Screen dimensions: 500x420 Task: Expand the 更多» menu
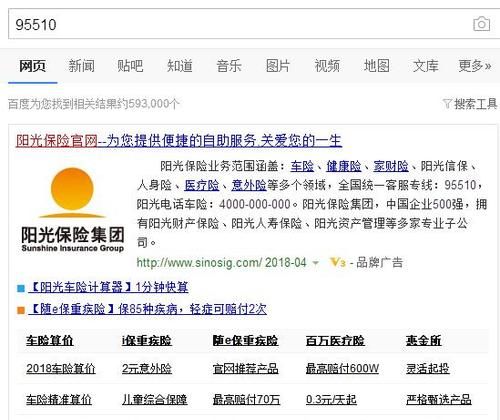[x=475, y=66]
